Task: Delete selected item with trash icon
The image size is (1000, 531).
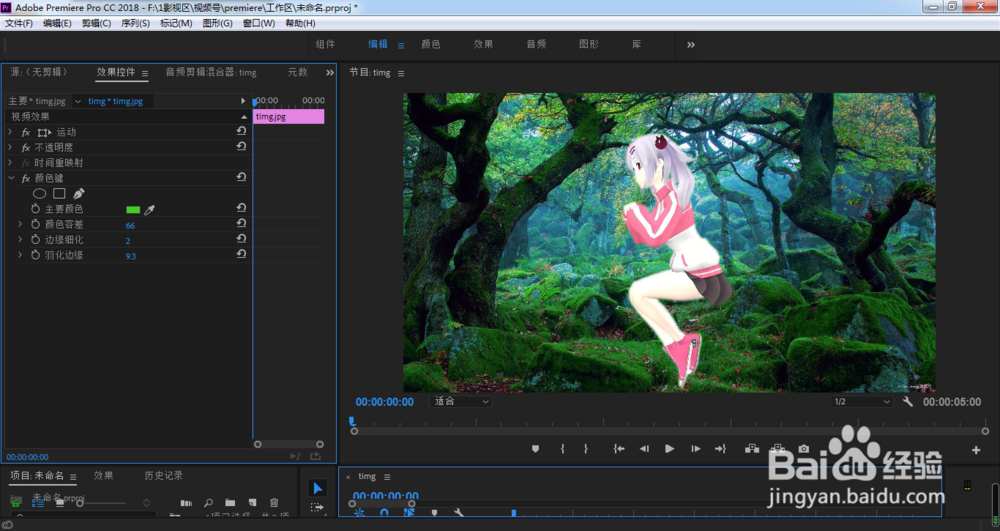Action: click(x=274, y=503)
